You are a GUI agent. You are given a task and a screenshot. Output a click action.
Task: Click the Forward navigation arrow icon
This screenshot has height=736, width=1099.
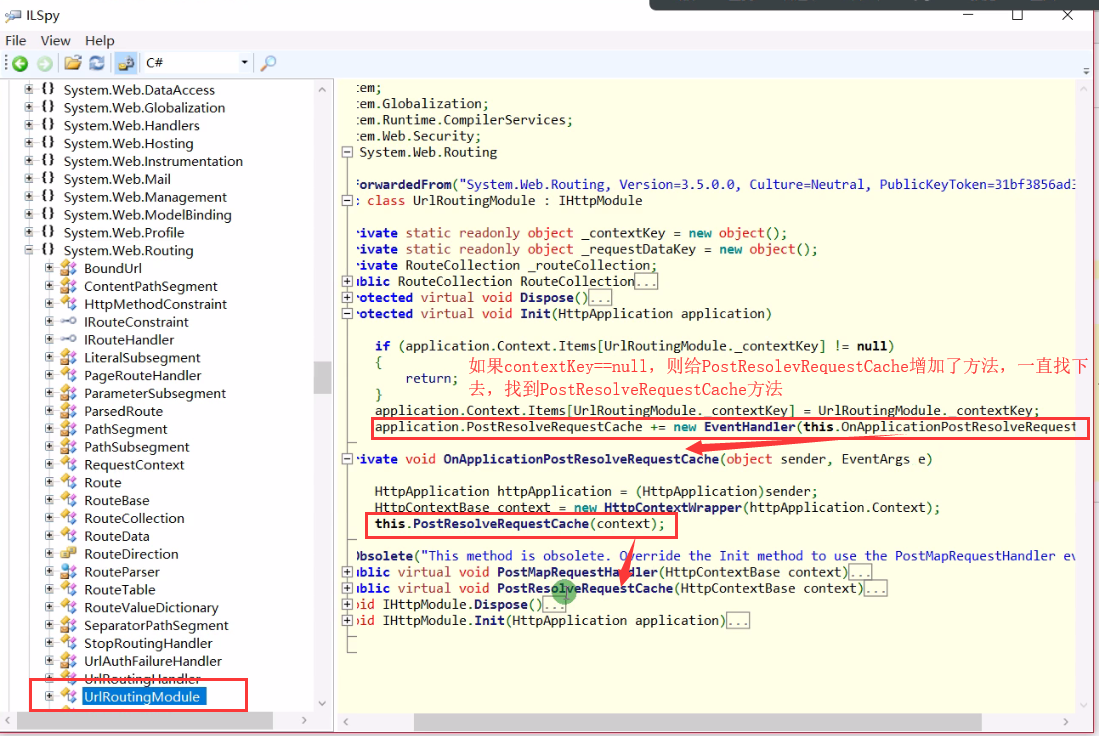[x=45, y=64]
